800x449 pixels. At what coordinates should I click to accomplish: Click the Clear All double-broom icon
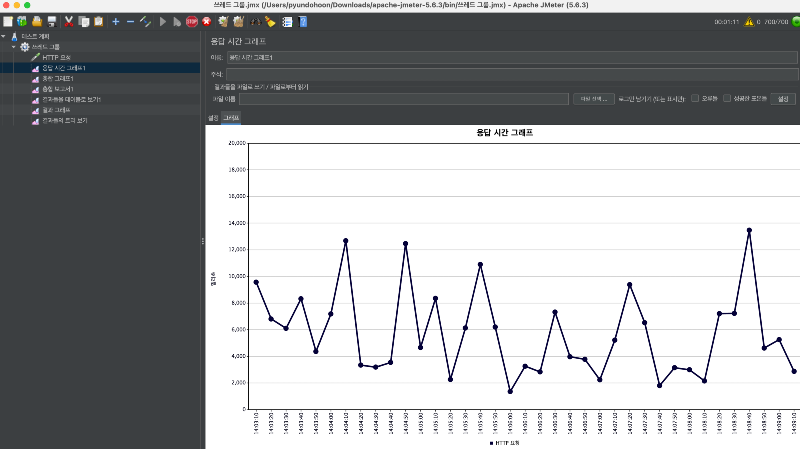238,21
